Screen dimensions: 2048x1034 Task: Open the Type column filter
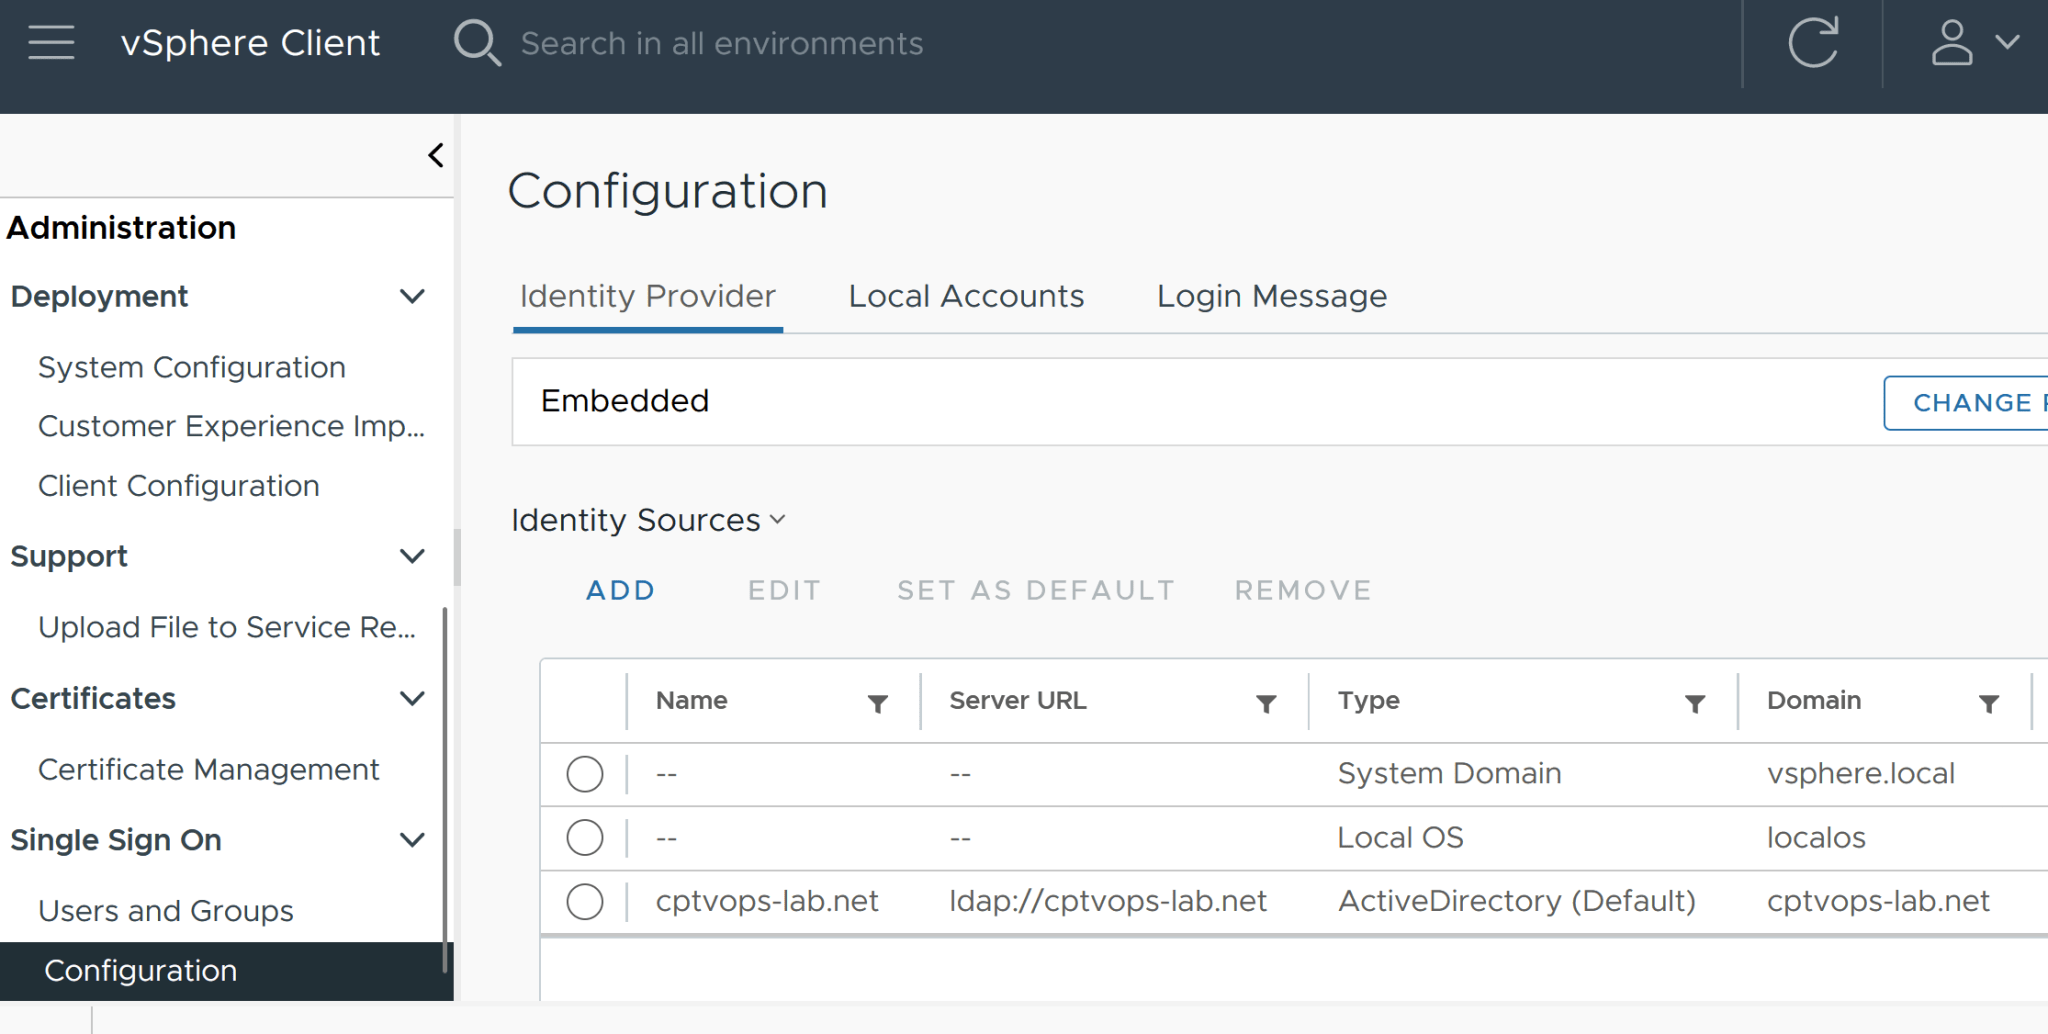tap(1694, 703)
